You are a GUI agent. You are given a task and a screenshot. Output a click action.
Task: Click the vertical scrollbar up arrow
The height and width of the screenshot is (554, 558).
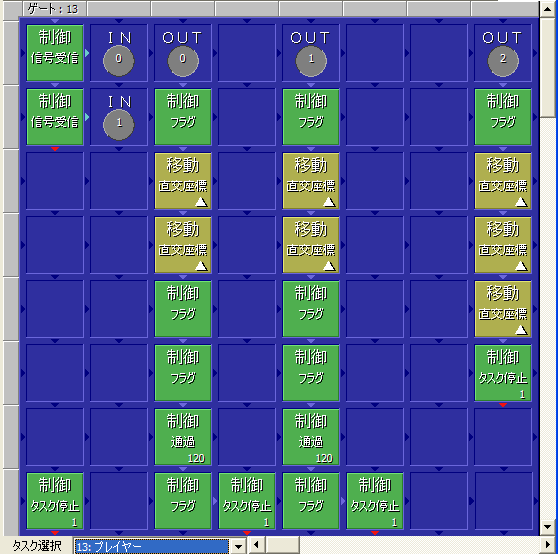pos(548,9)
